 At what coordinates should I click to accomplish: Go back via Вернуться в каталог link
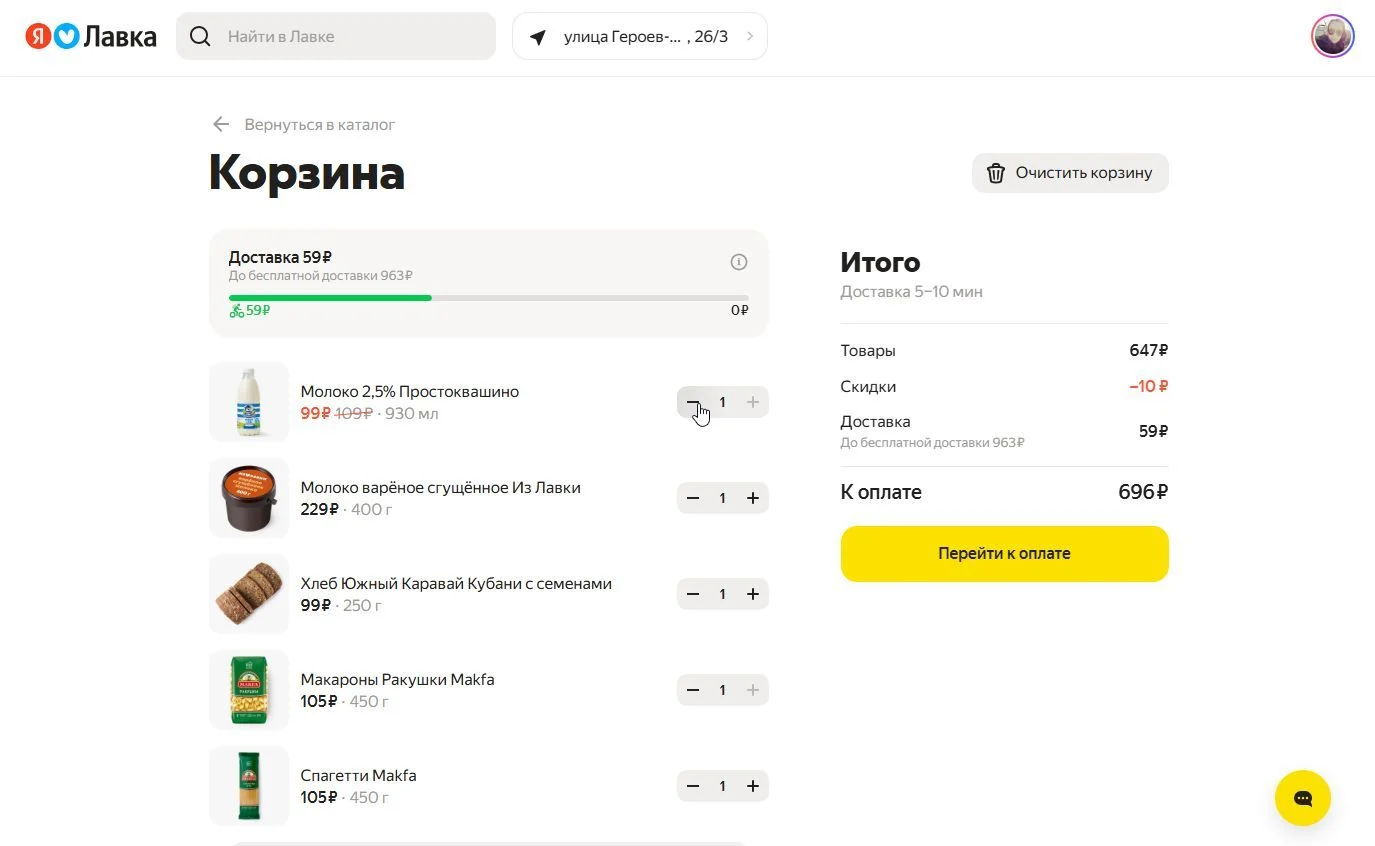click(x=320, y=125)
